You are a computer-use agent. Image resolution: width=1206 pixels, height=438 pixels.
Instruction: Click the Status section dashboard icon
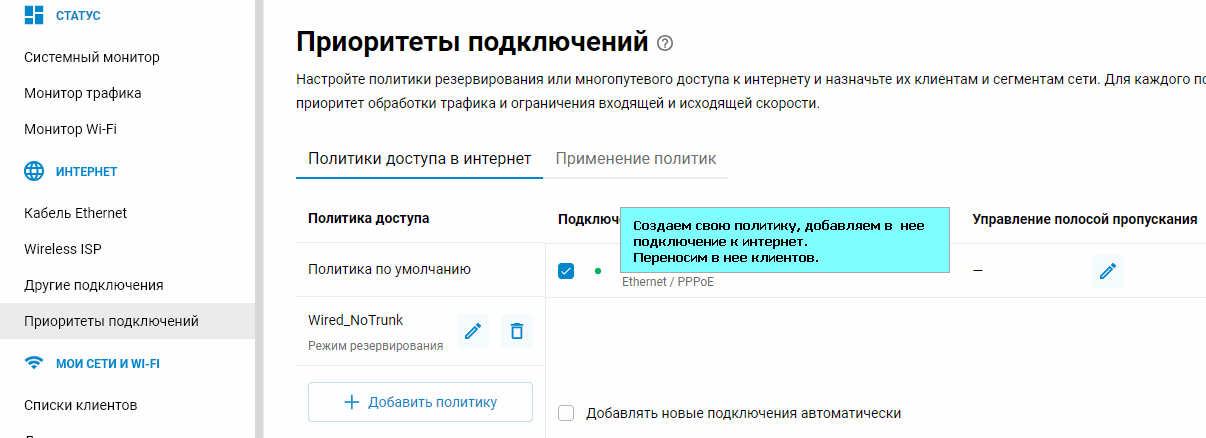click(34, 15)
